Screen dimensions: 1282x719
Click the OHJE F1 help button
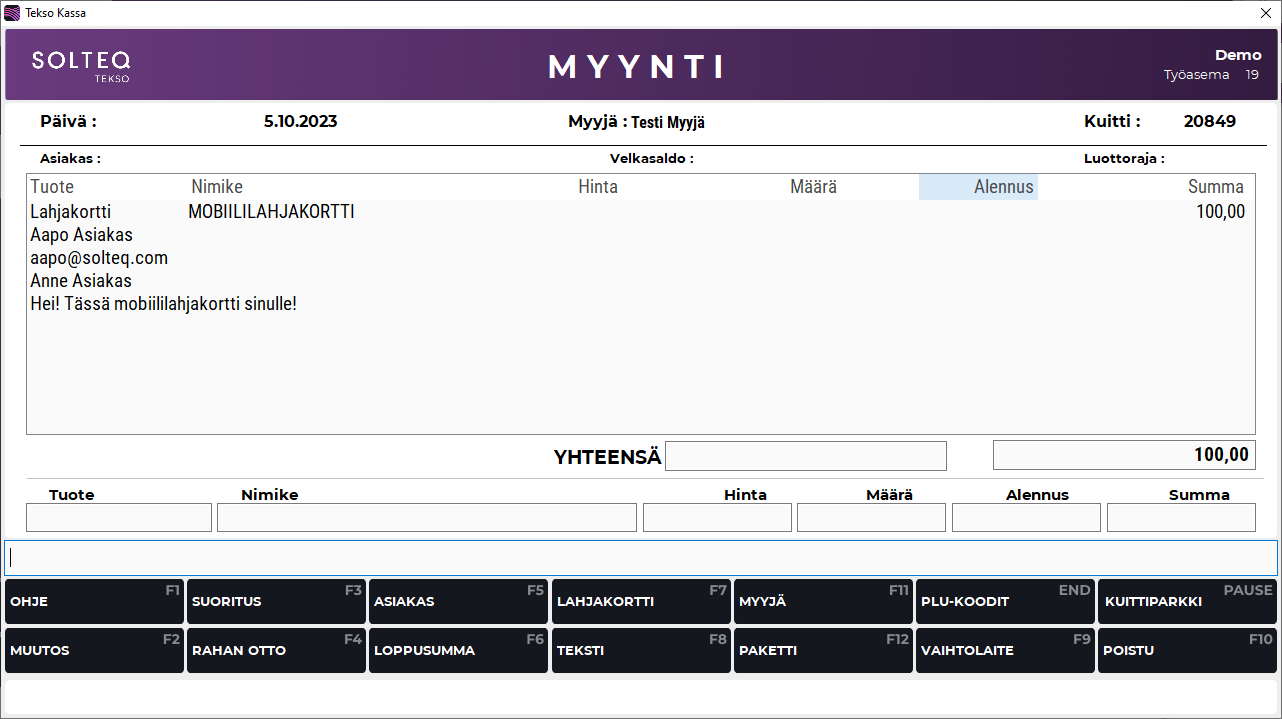pos(94,602)
